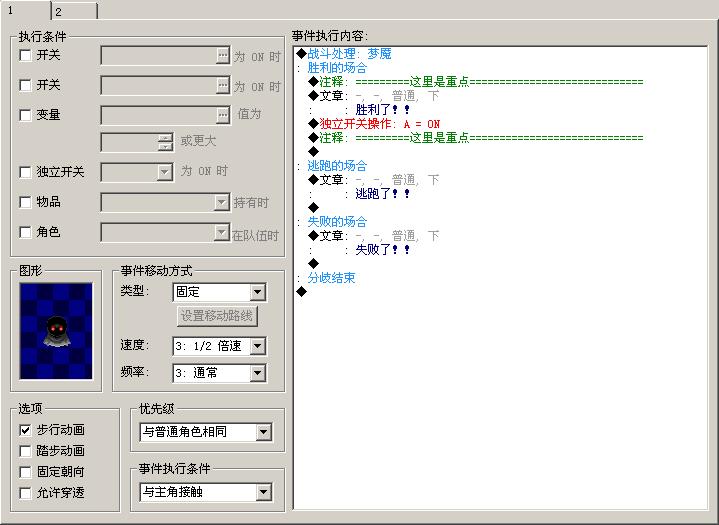Check the 物品 condition checkbox
This screenshot has height=525, width=719.
[25, 202]
